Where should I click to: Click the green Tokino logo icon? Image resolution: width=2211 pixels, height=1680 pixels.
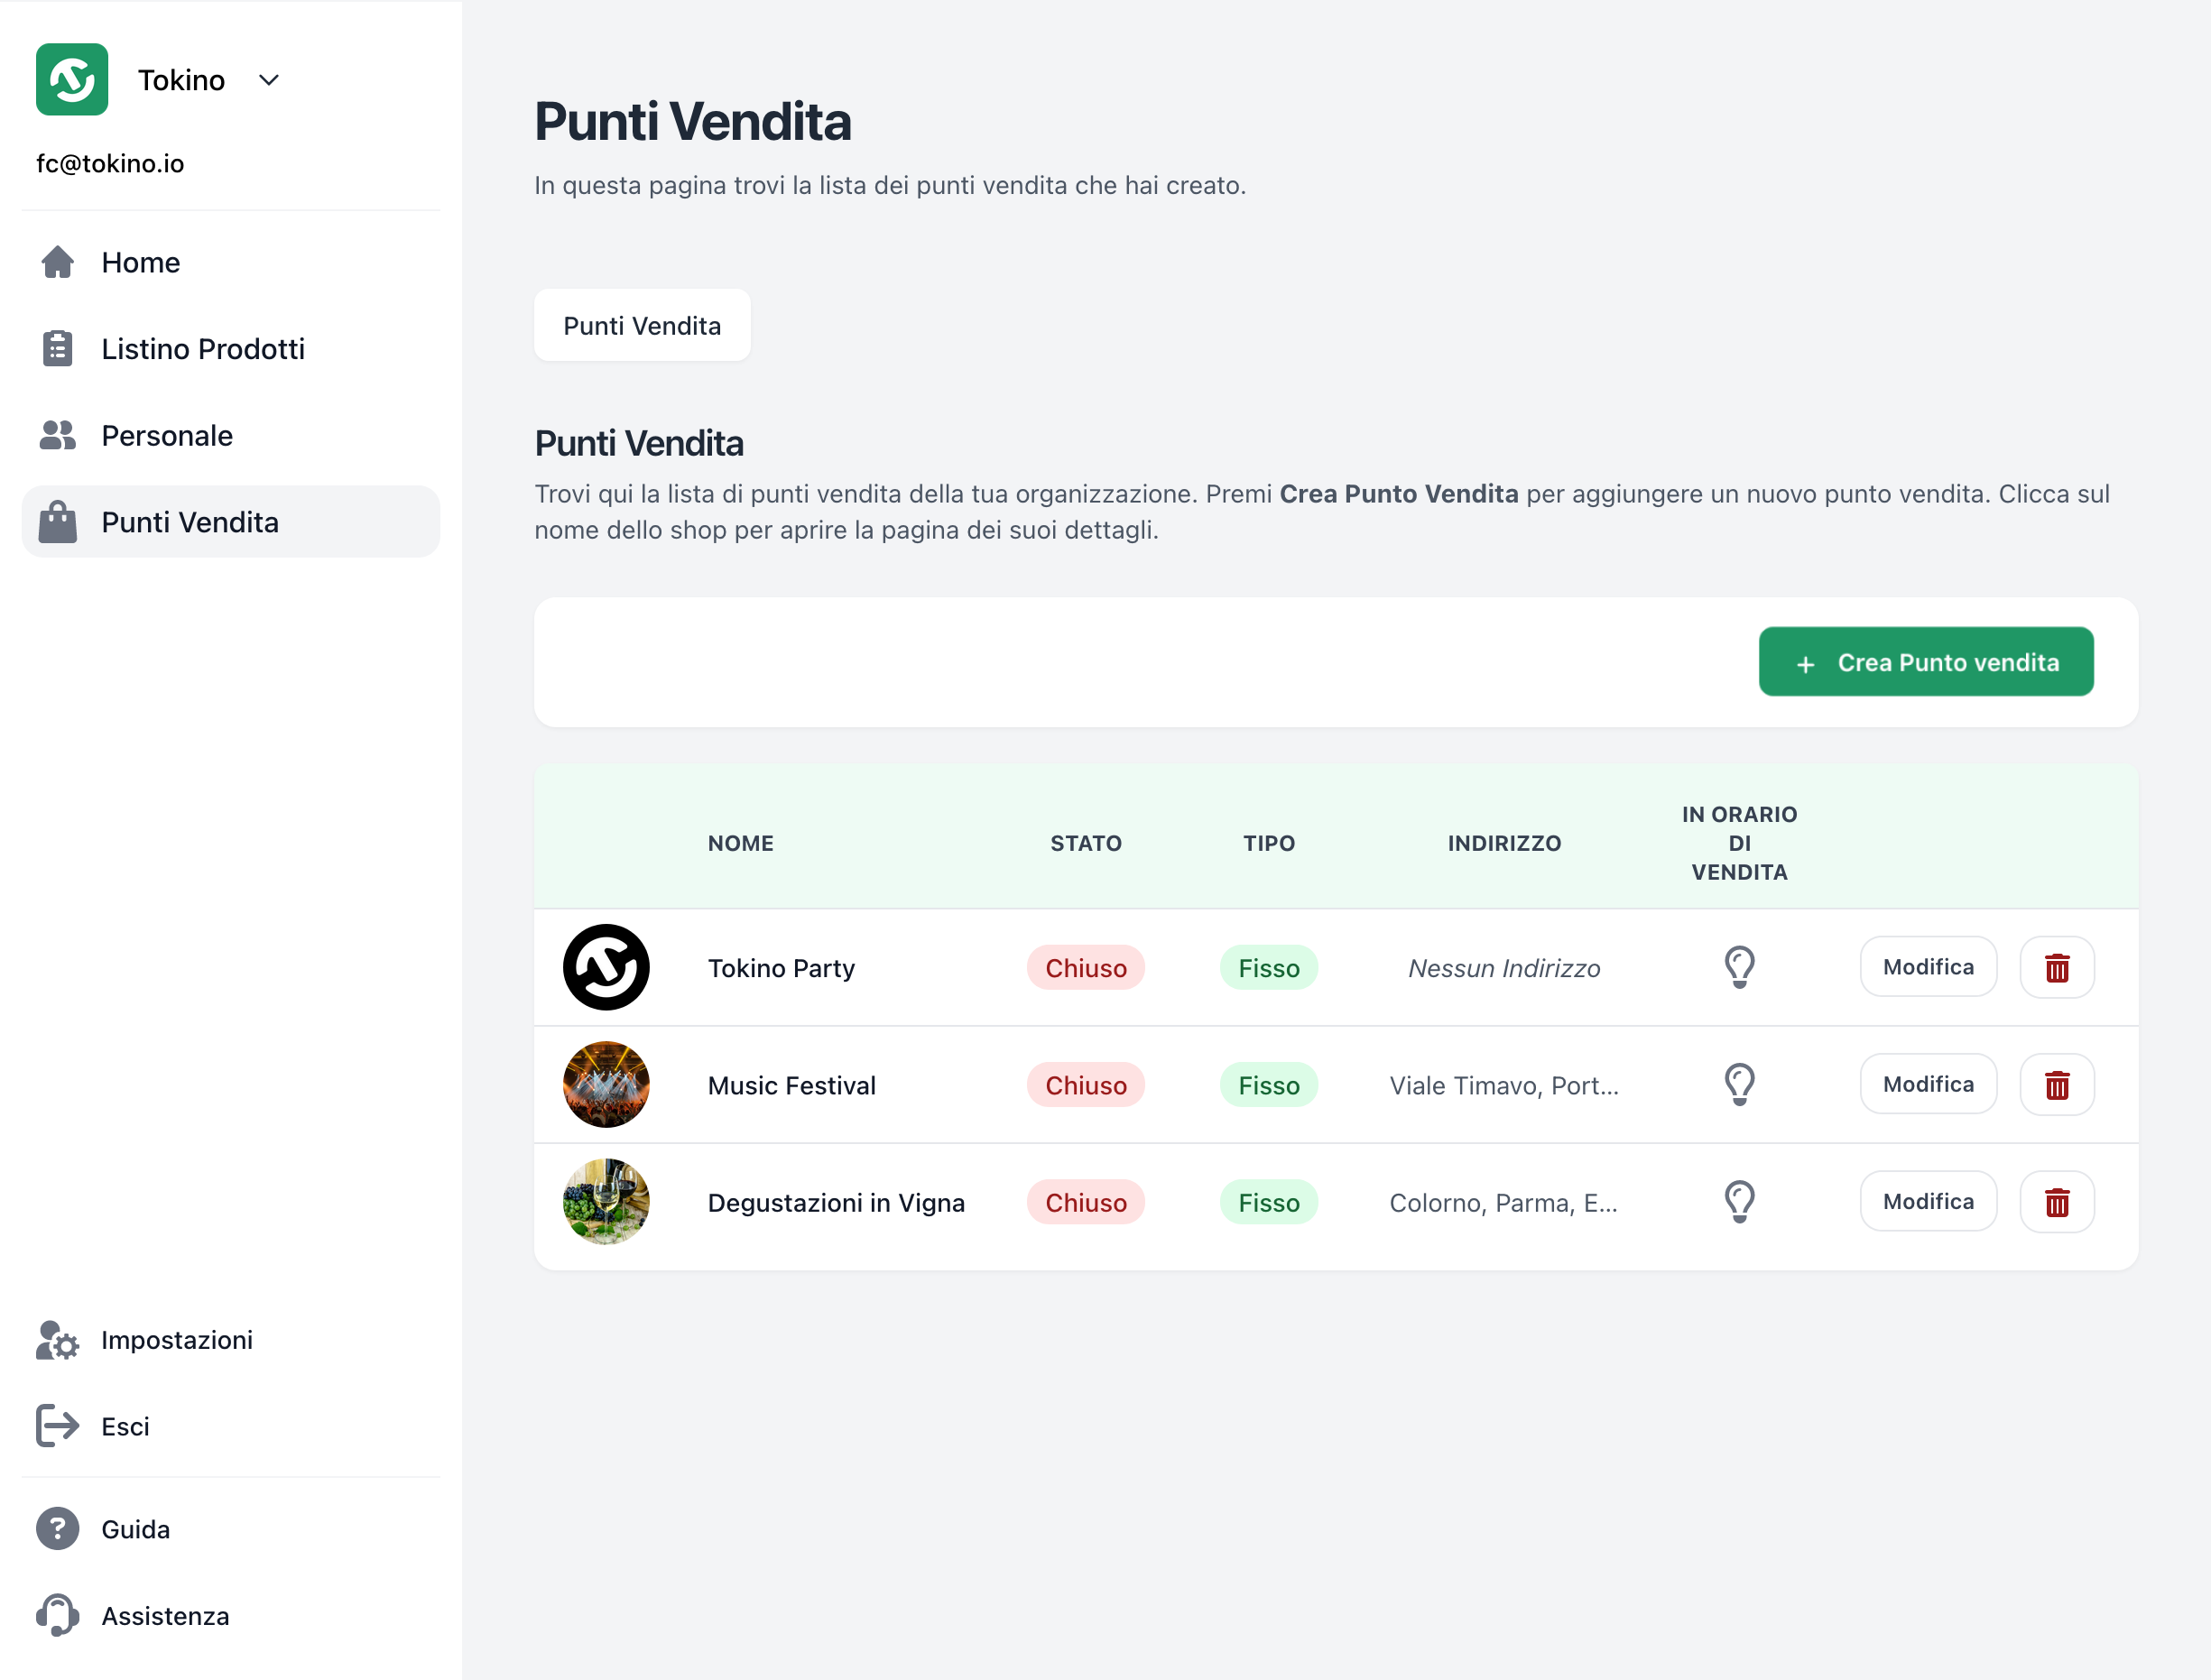pyautogui.click(x=72, y=80)
